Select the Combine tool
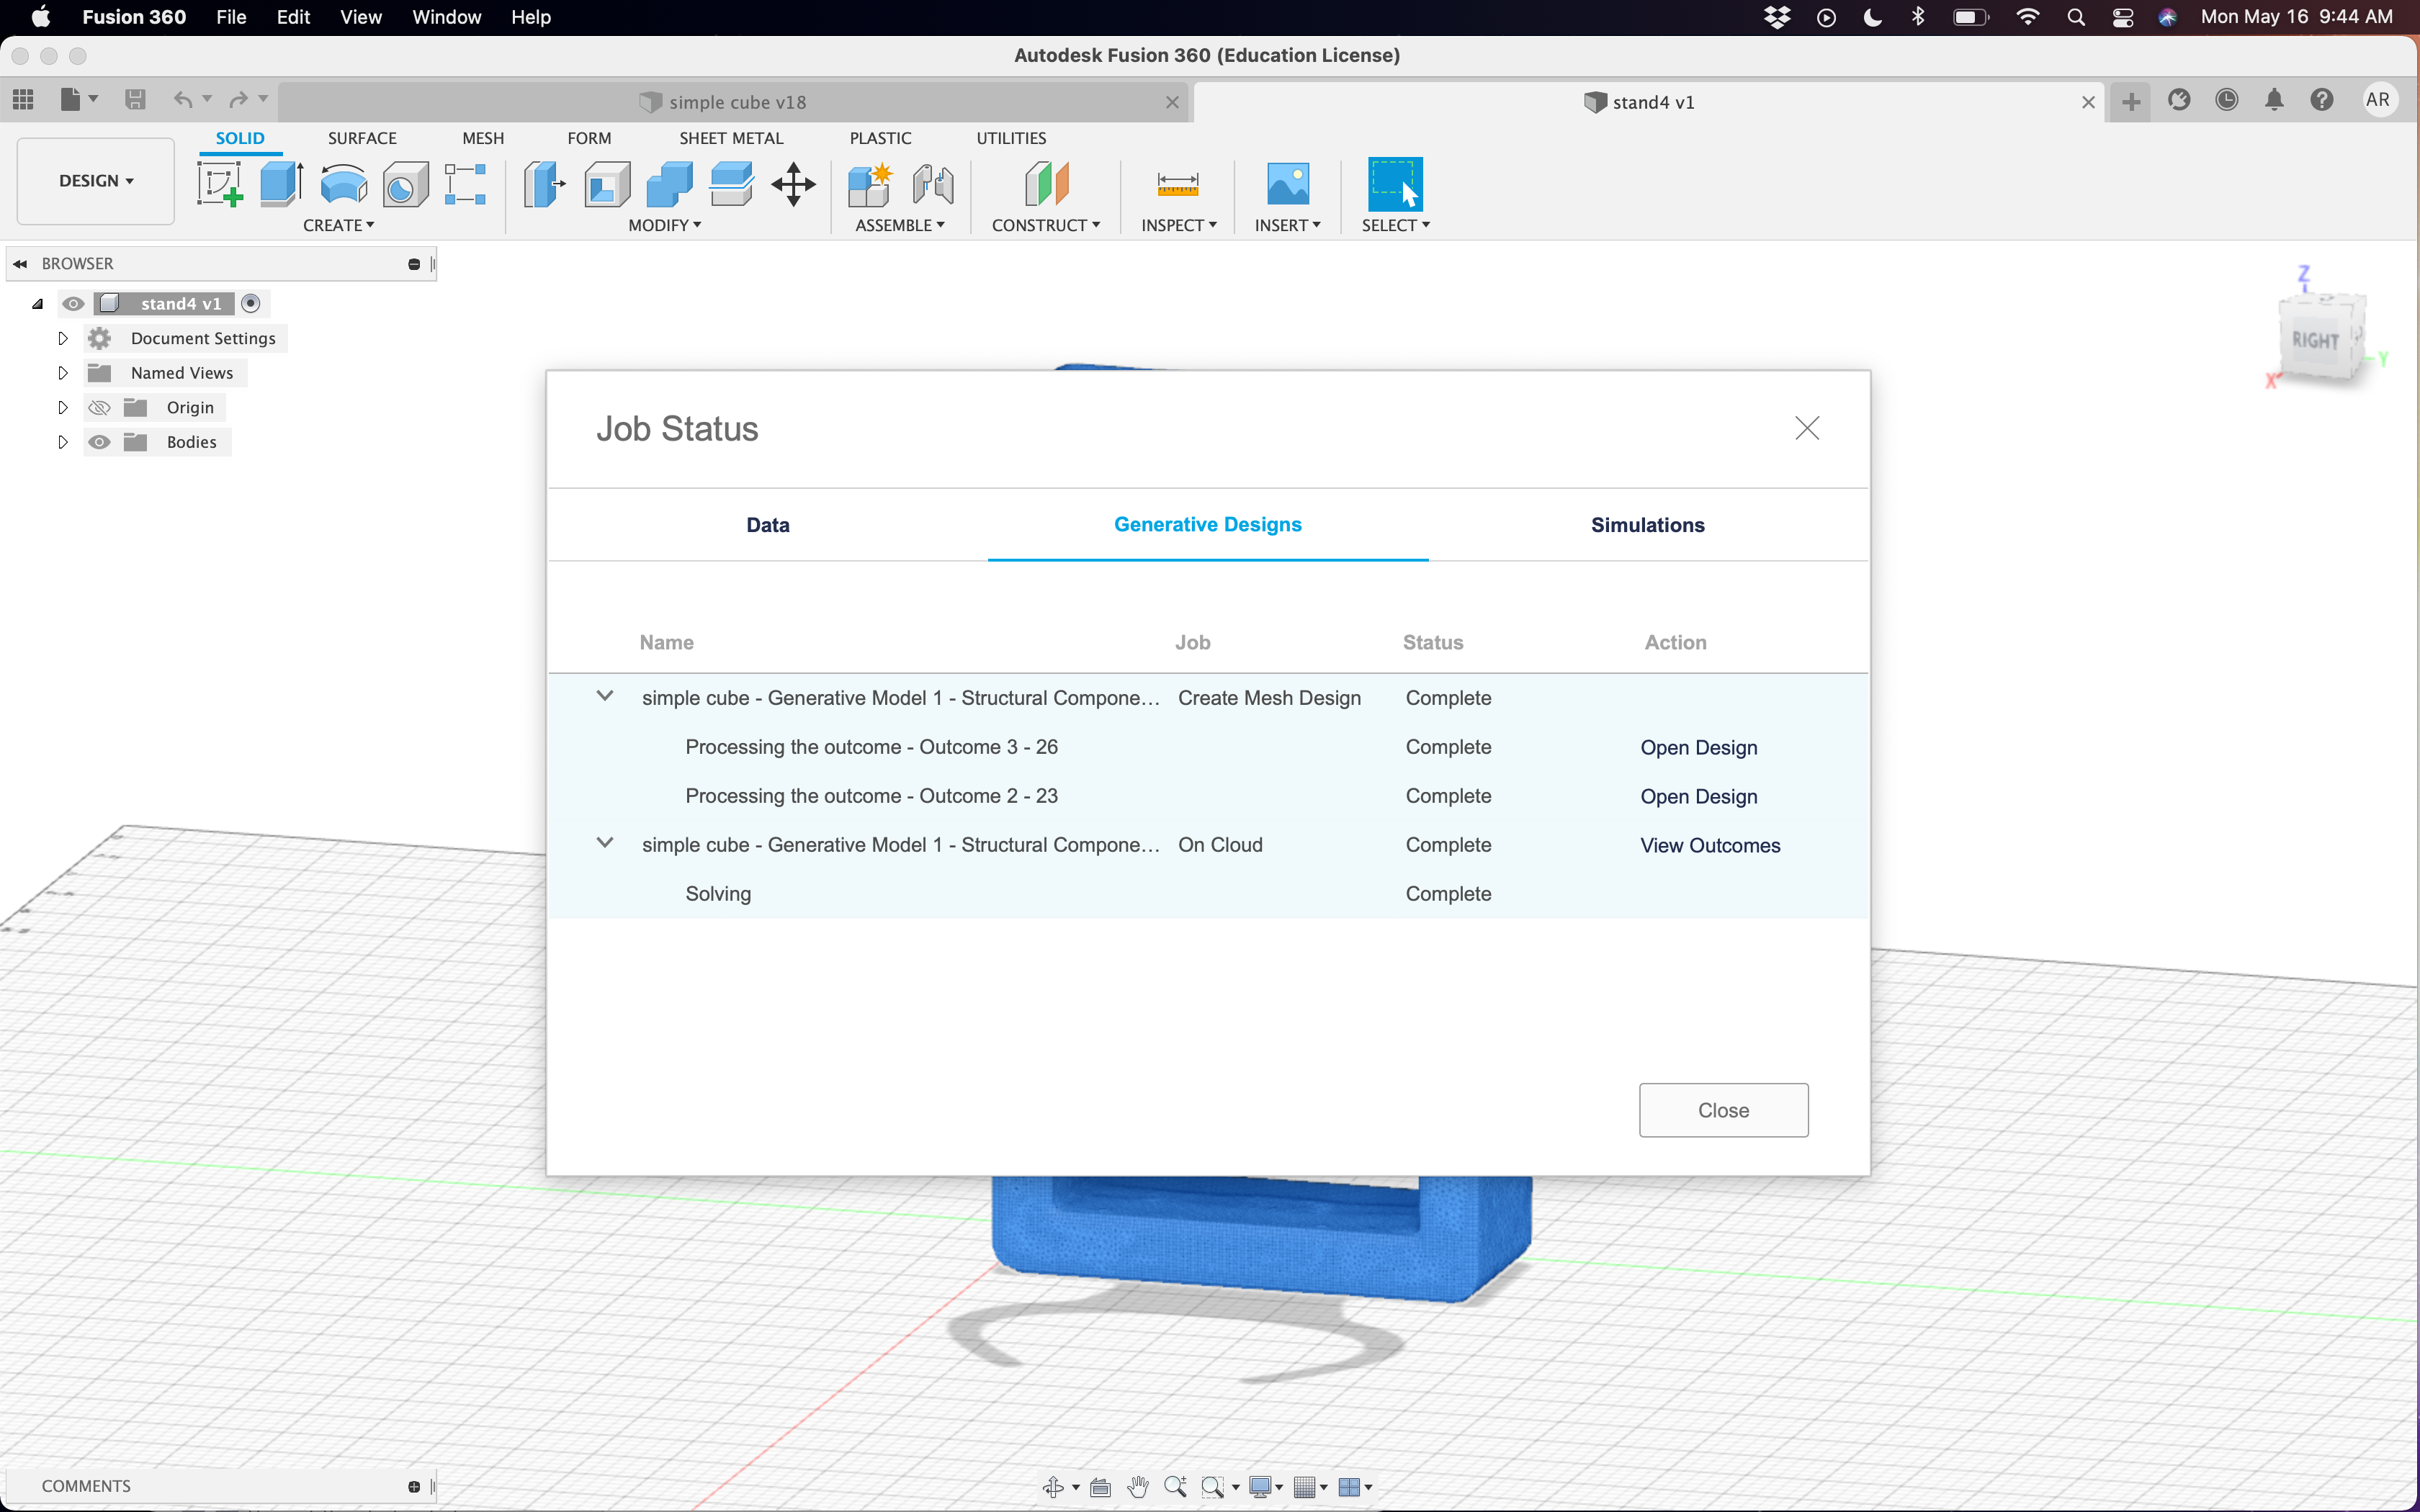Viewport: 2420px width, 1512px height. 669,185
